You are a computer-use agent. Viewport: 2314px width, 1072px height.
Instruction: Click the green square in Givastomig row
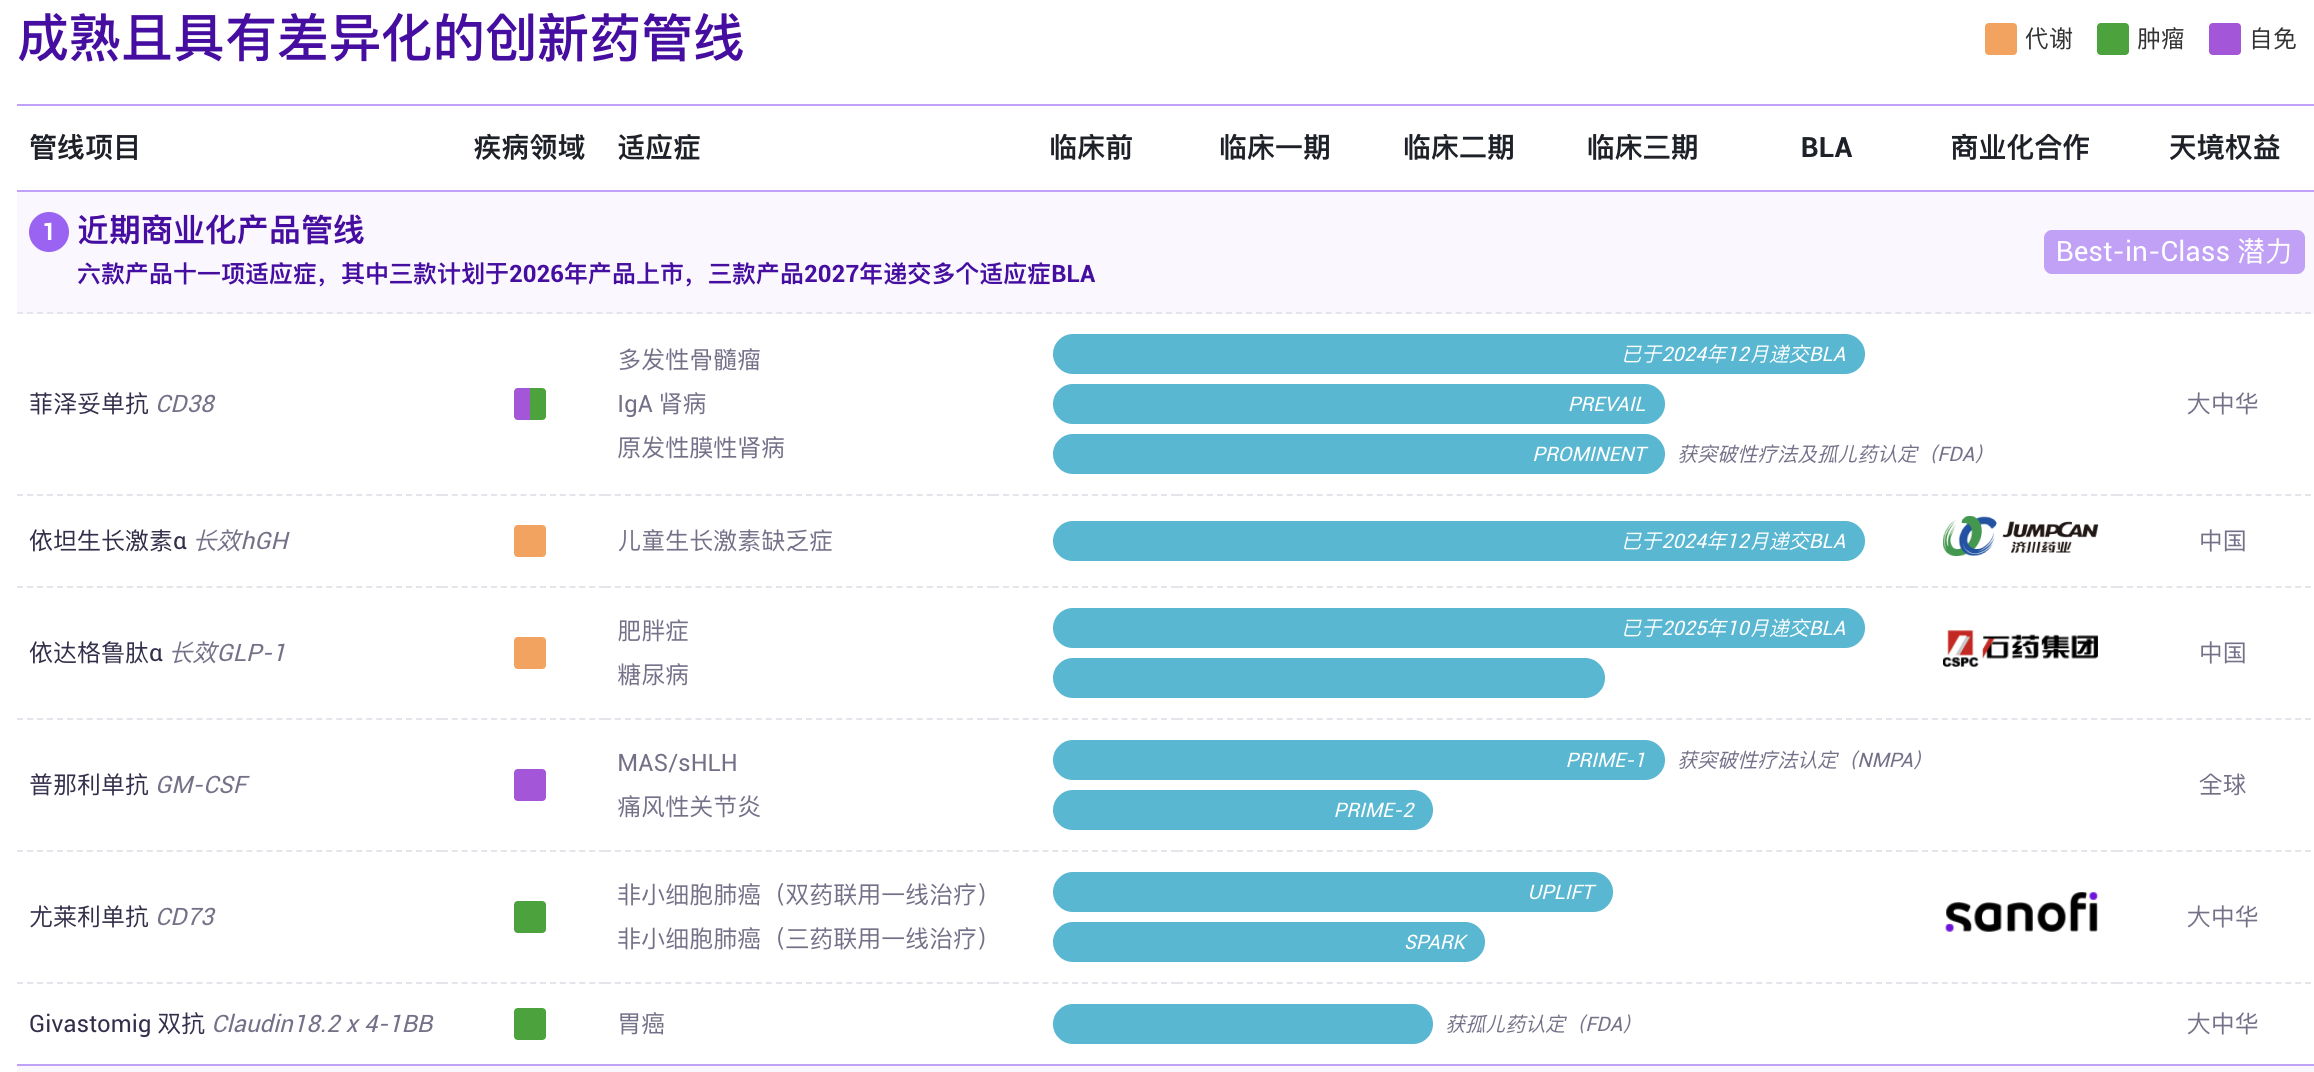click(x=529, y=1024)
